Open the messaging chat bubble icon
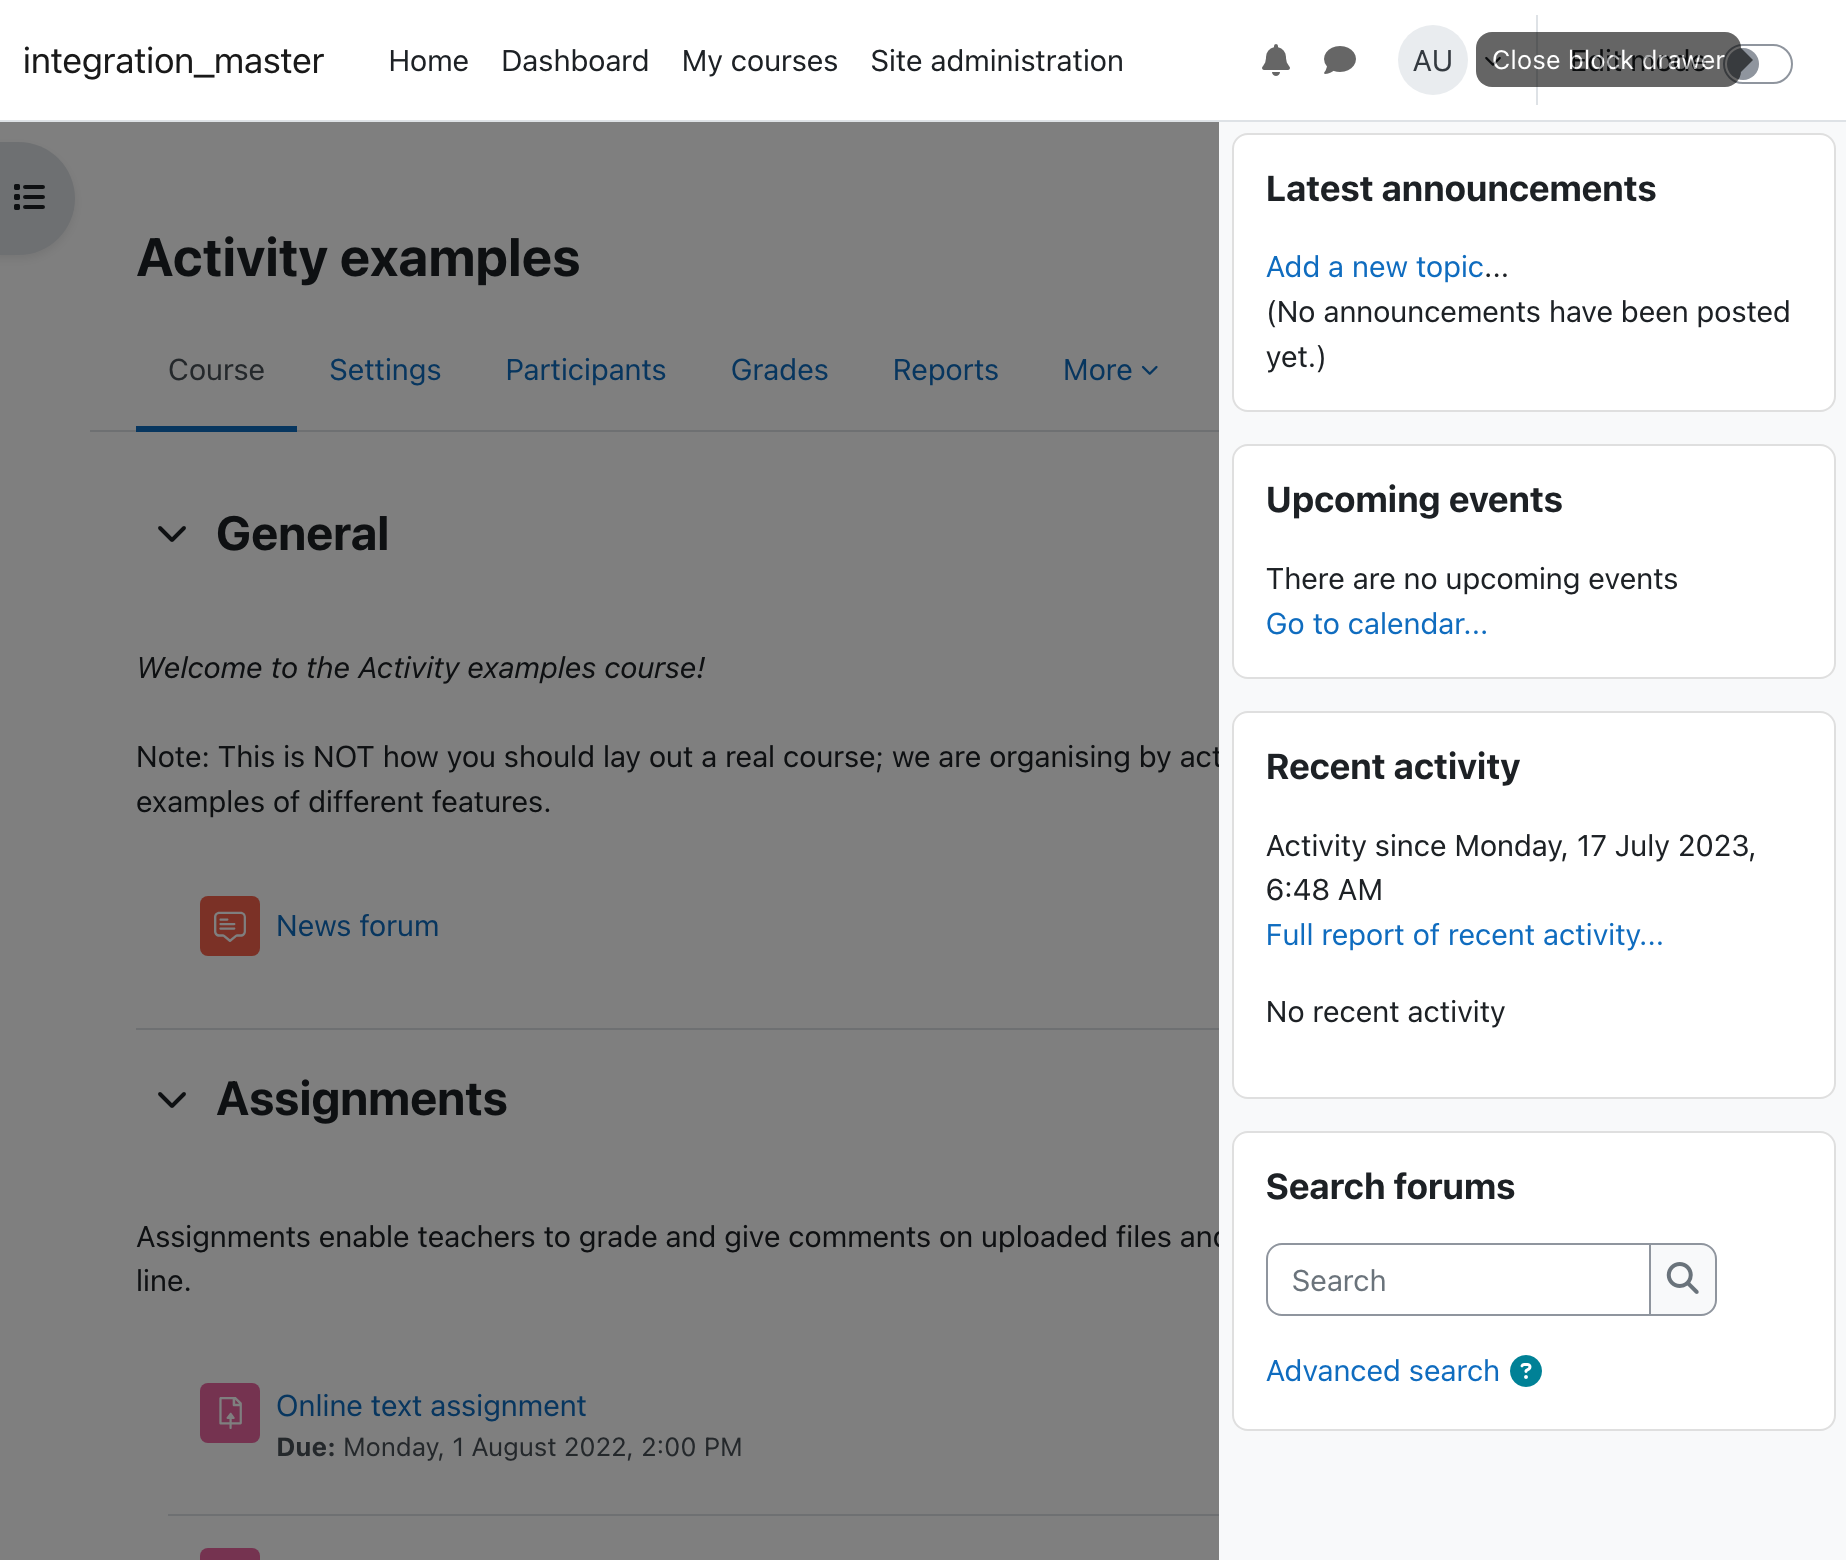1846x1560 pixels. point(1339,61)
